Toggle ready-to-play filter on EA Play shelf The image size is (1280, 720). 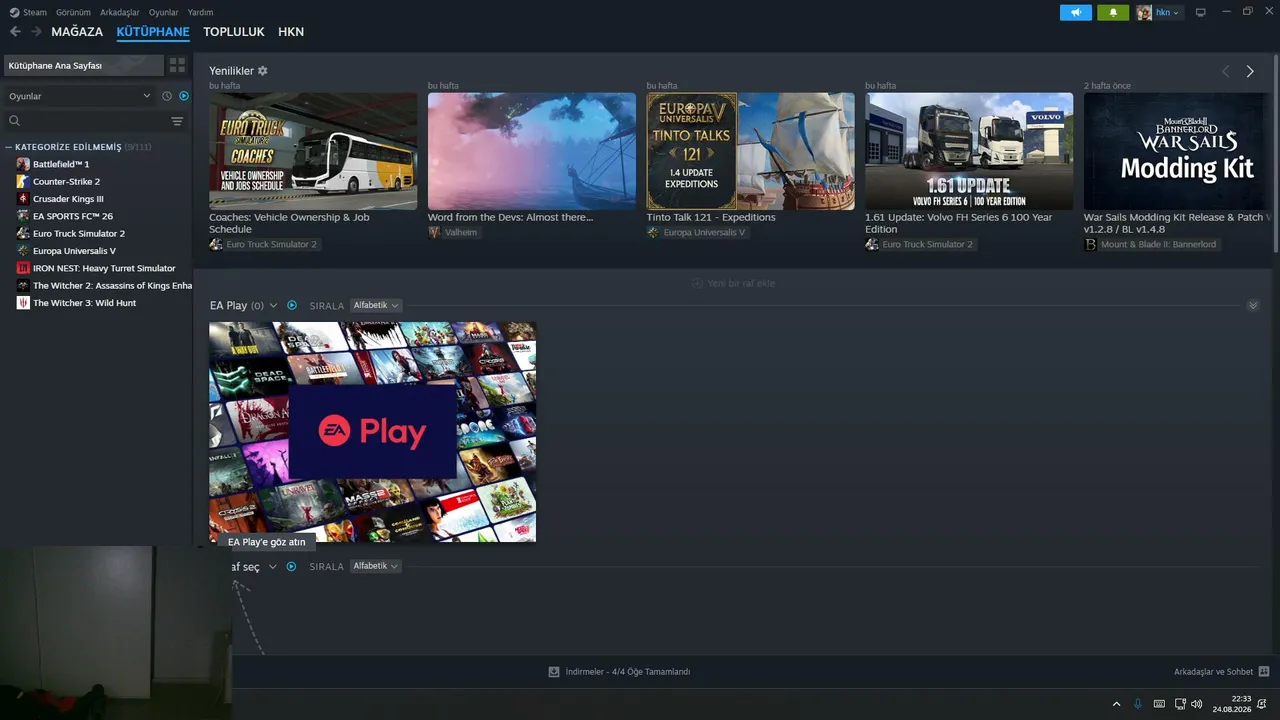coord(292,305)
